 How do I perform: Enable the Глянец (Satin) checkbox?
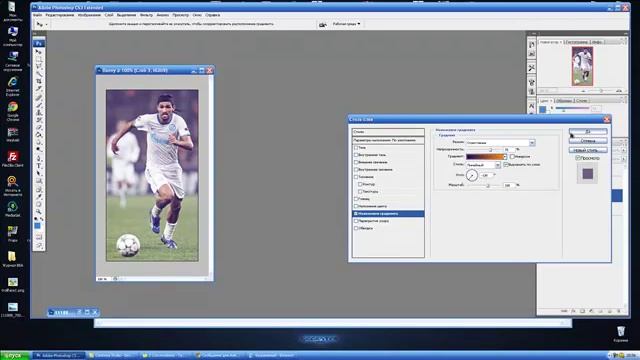(356, 199)
